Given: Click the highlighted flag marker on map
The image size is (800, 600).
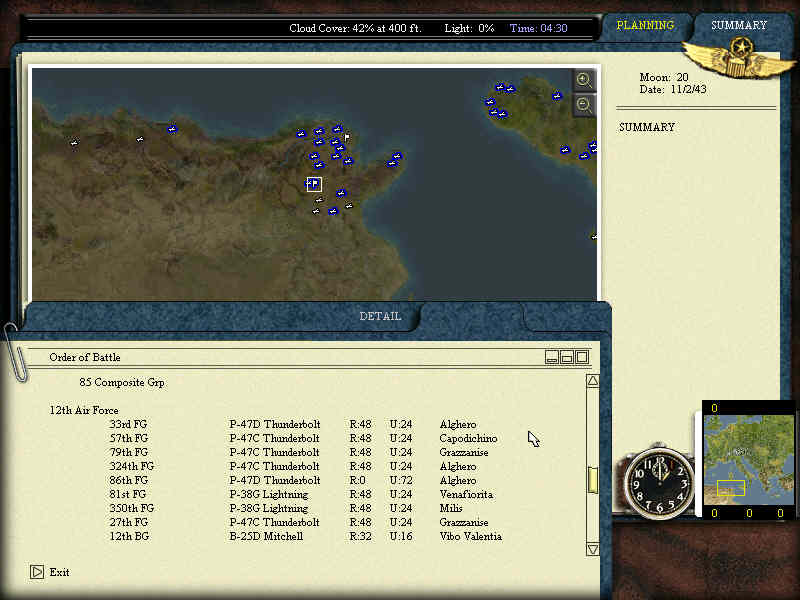Looking at the screenshot, I should (314, 184).
